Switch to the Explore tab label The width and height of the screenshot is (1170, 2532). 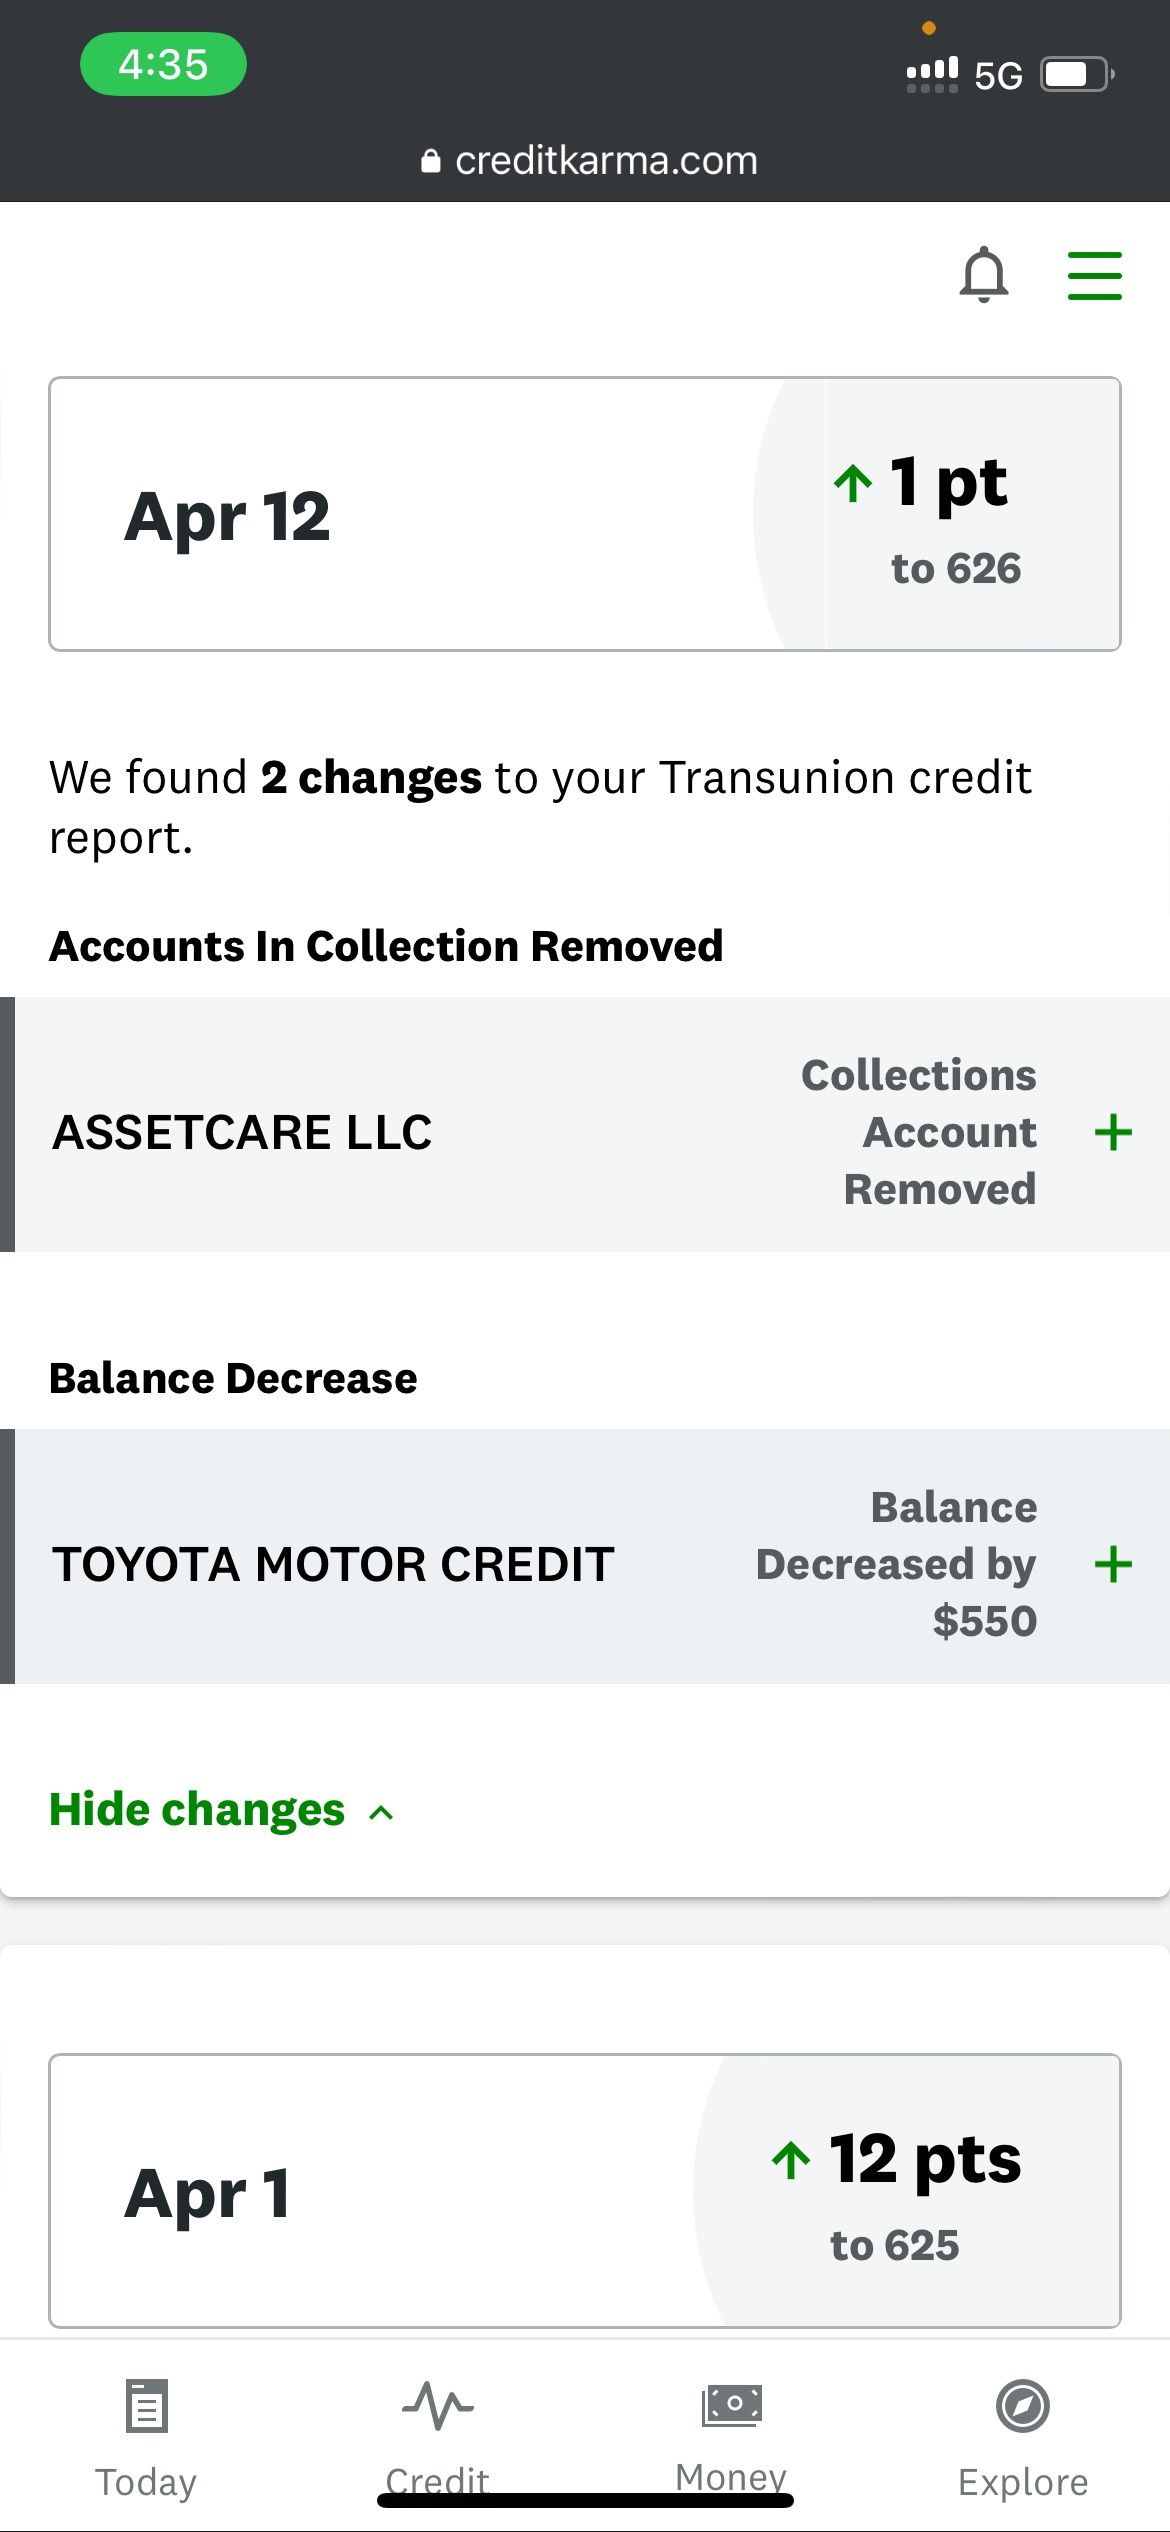1022,2482
